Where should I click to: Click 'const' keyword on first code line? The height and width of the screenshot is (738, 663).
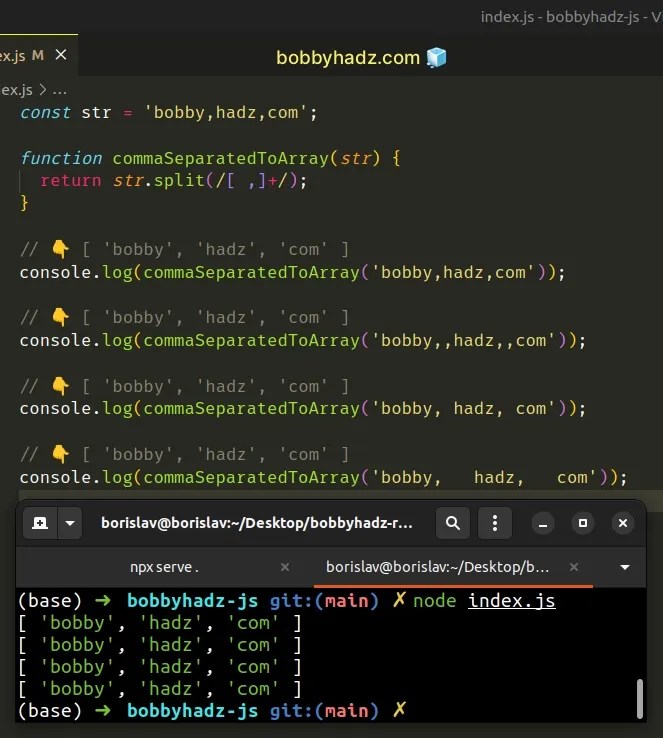45,112
